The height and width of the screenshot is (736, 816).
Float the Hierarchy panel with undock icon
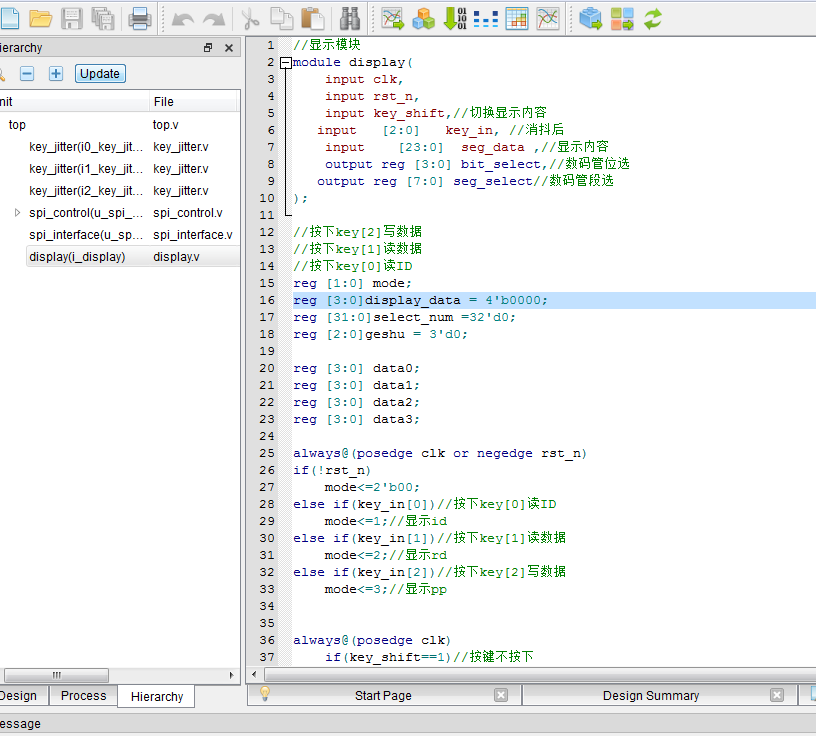click(208, 48)
